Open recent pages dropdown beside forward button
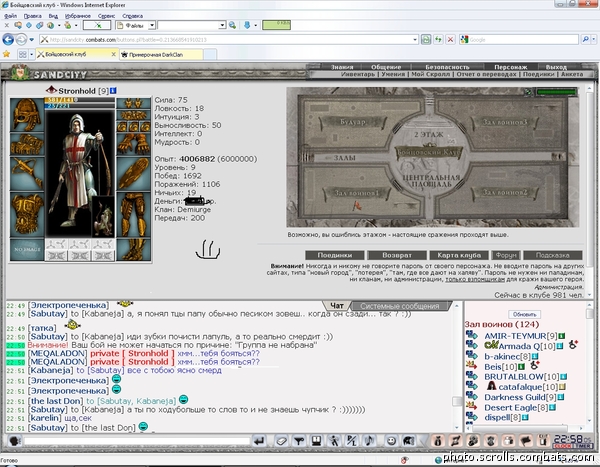 (31, 39)
